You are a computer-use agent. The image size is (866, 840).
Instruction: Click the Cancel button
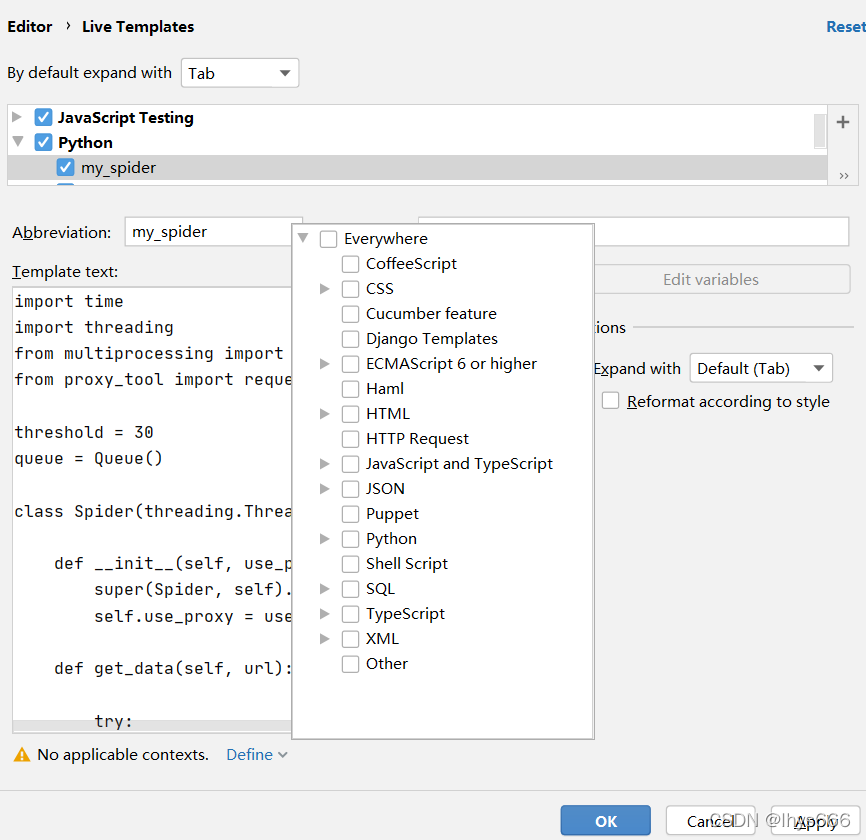pyautogui.click(x=710, y=821)
